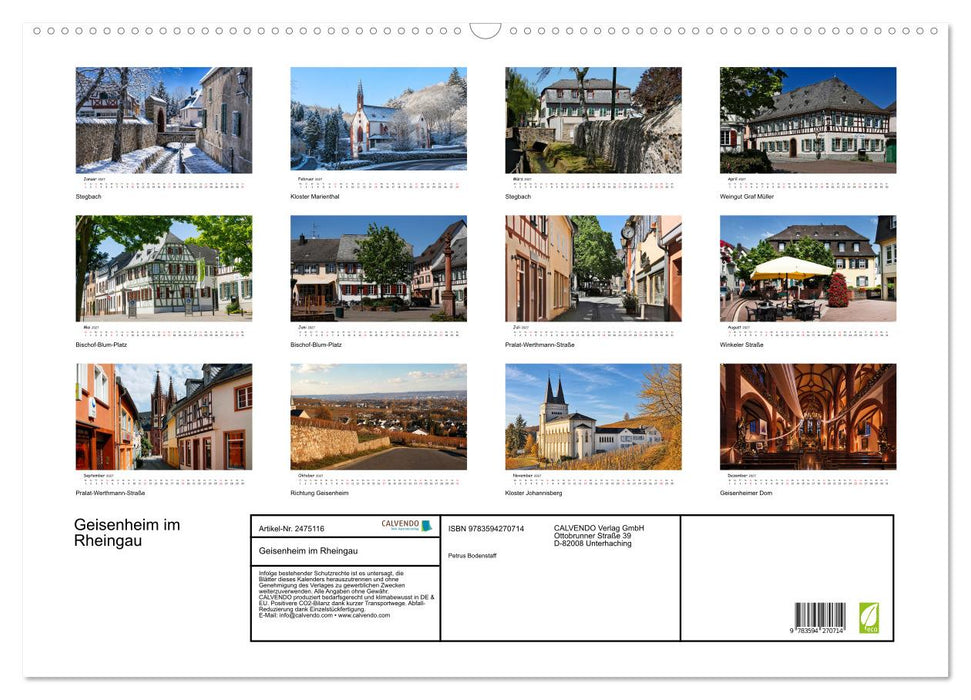Click author name 'Petrus Bodenstaff'

(x=472, y=556)
